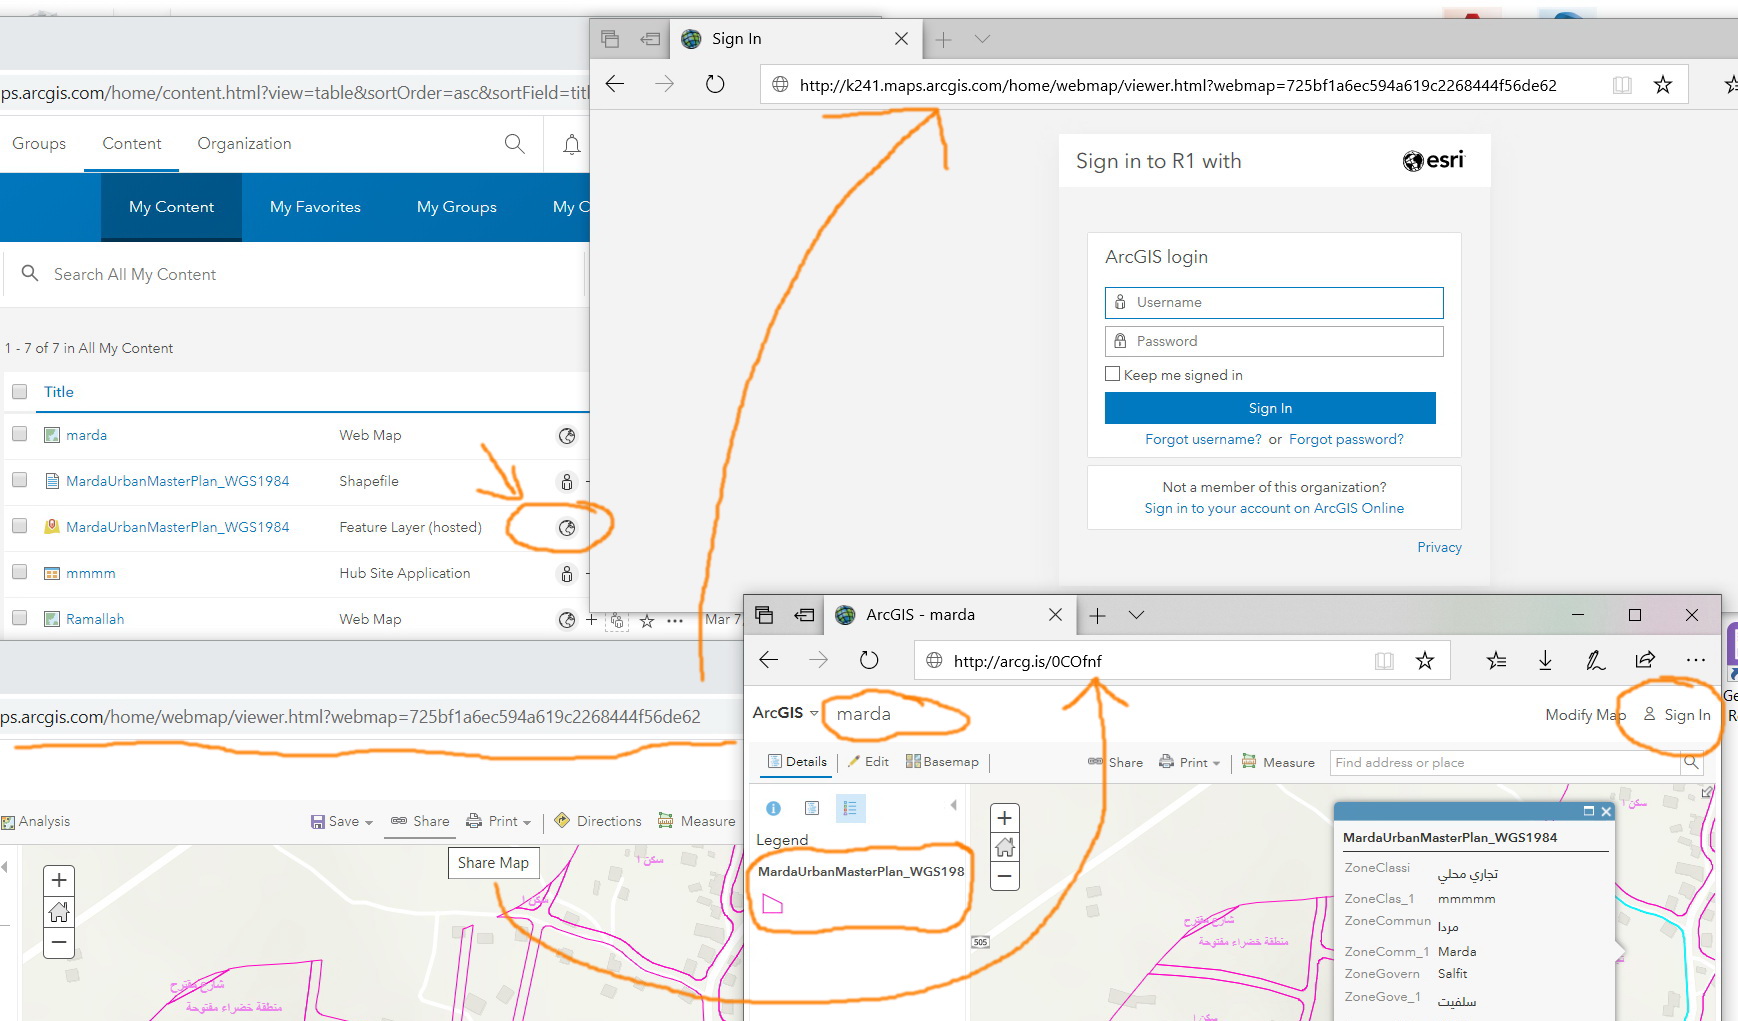Screen dimensions: 1738x1021
Task: Zoom in on the ArcGIS - marda window map
Action: pyautogui.click(x=1005, y=818)
